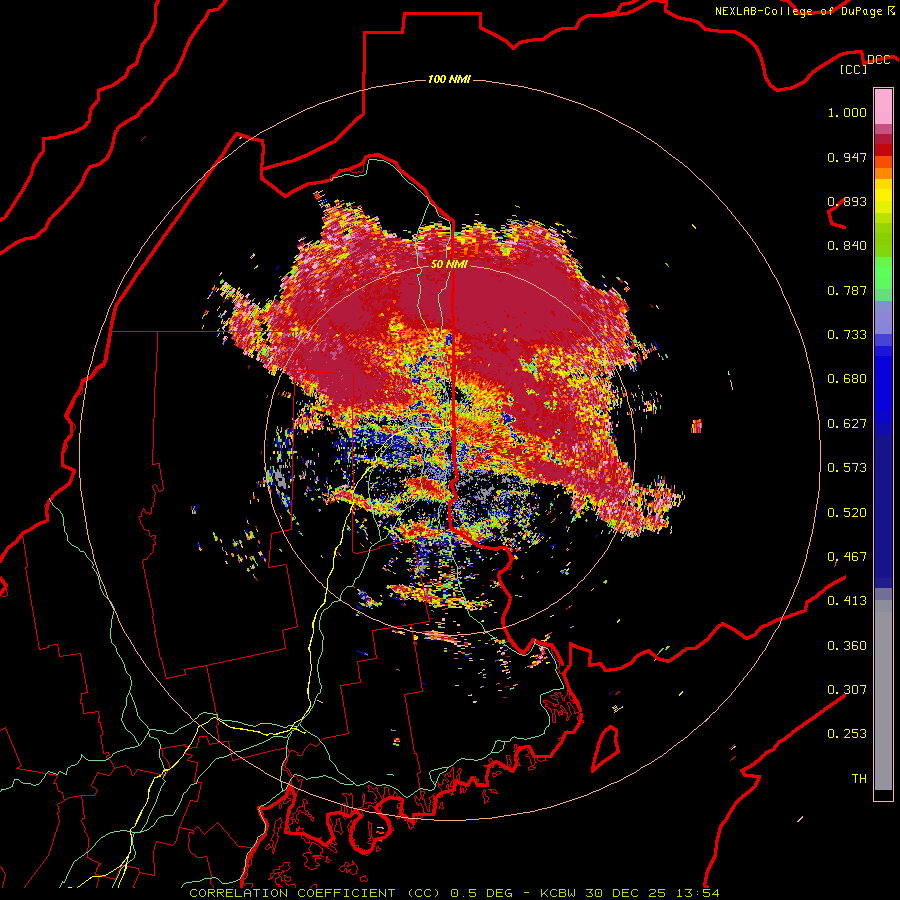Click the 13:54 timestamp in footer
The image size is (900, 900).
point(697,893)
